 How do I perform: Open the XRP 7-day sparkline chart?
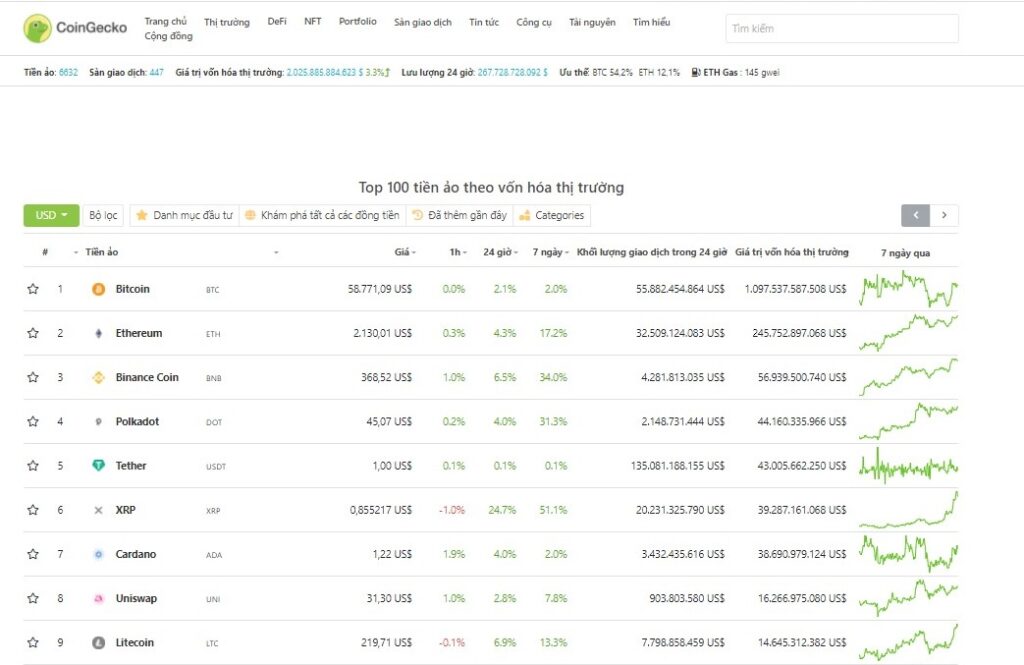point(908,510)
